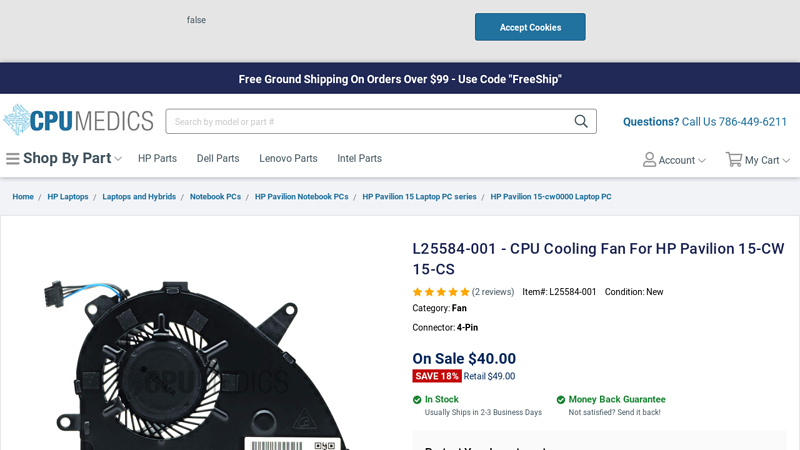Open the HP Parts menu item
Image resolution: width=800 pixels, height=450 pixels.
click(157, 159)
